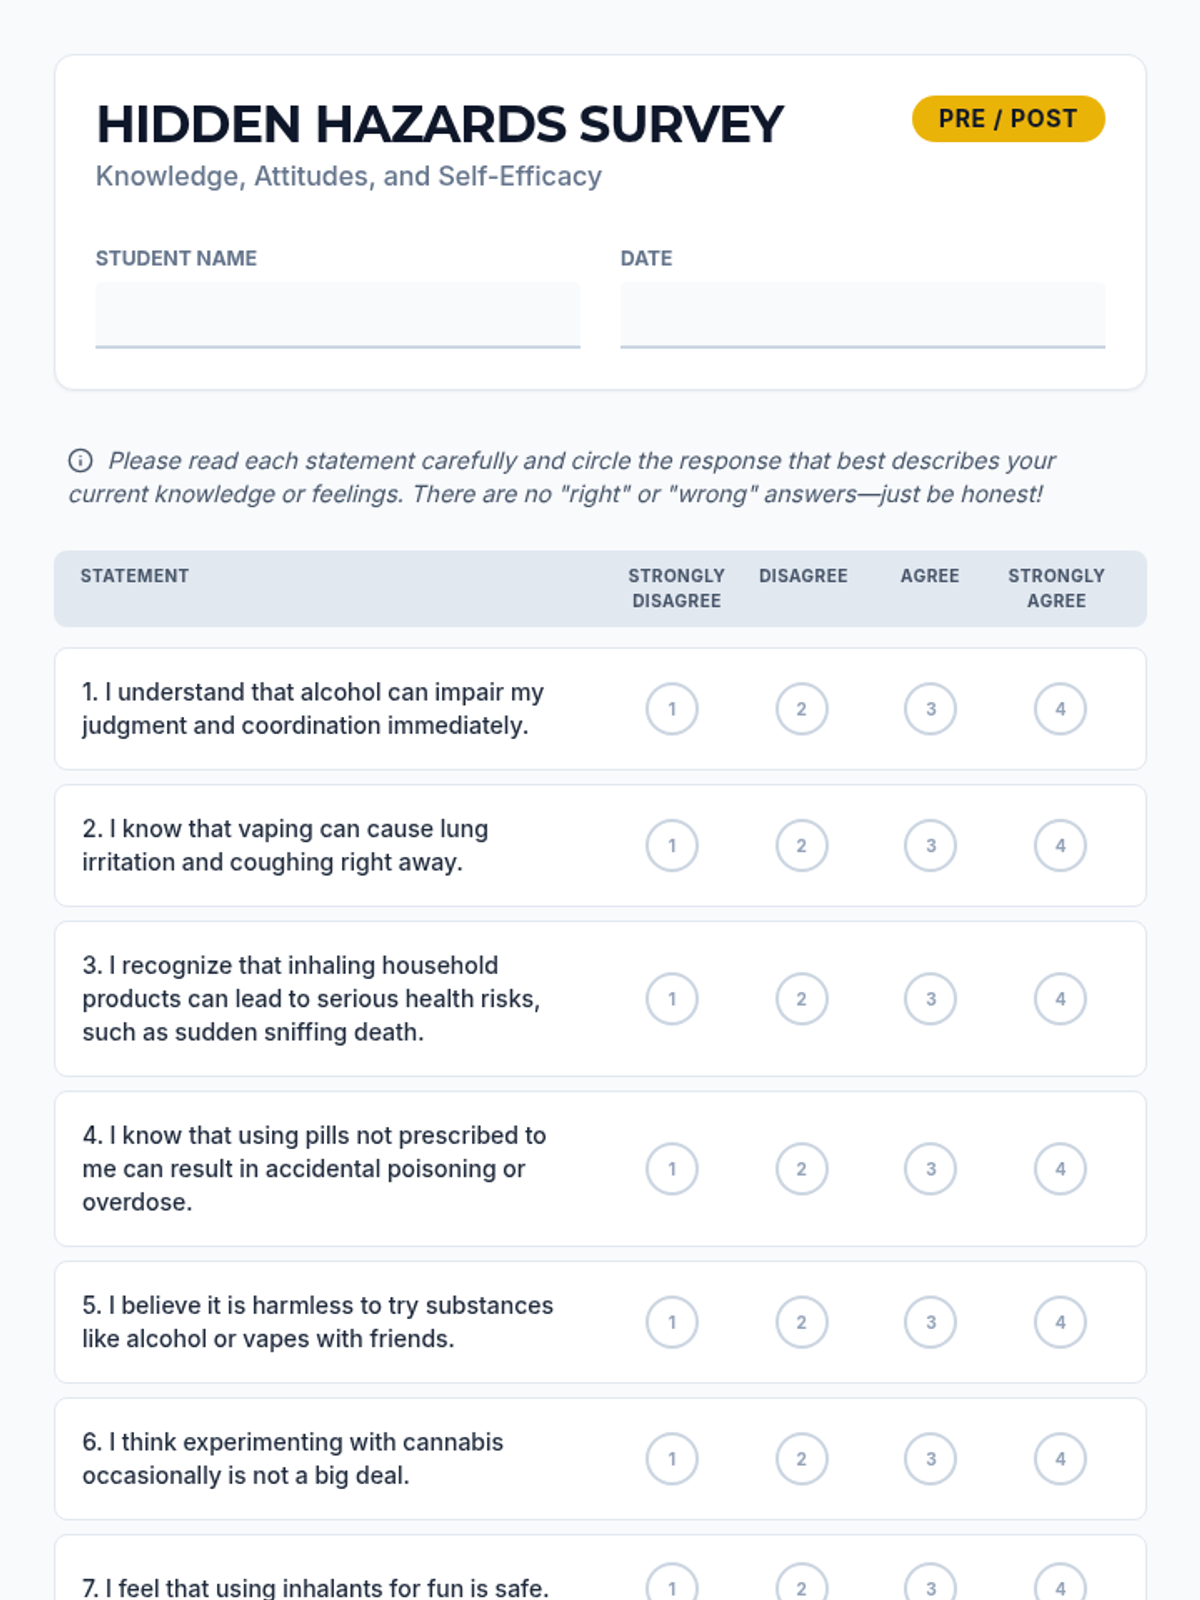Click the PRE / POST badge
The image size is (1200, 1600).
pyautogui.click(x=1008, y=119)
